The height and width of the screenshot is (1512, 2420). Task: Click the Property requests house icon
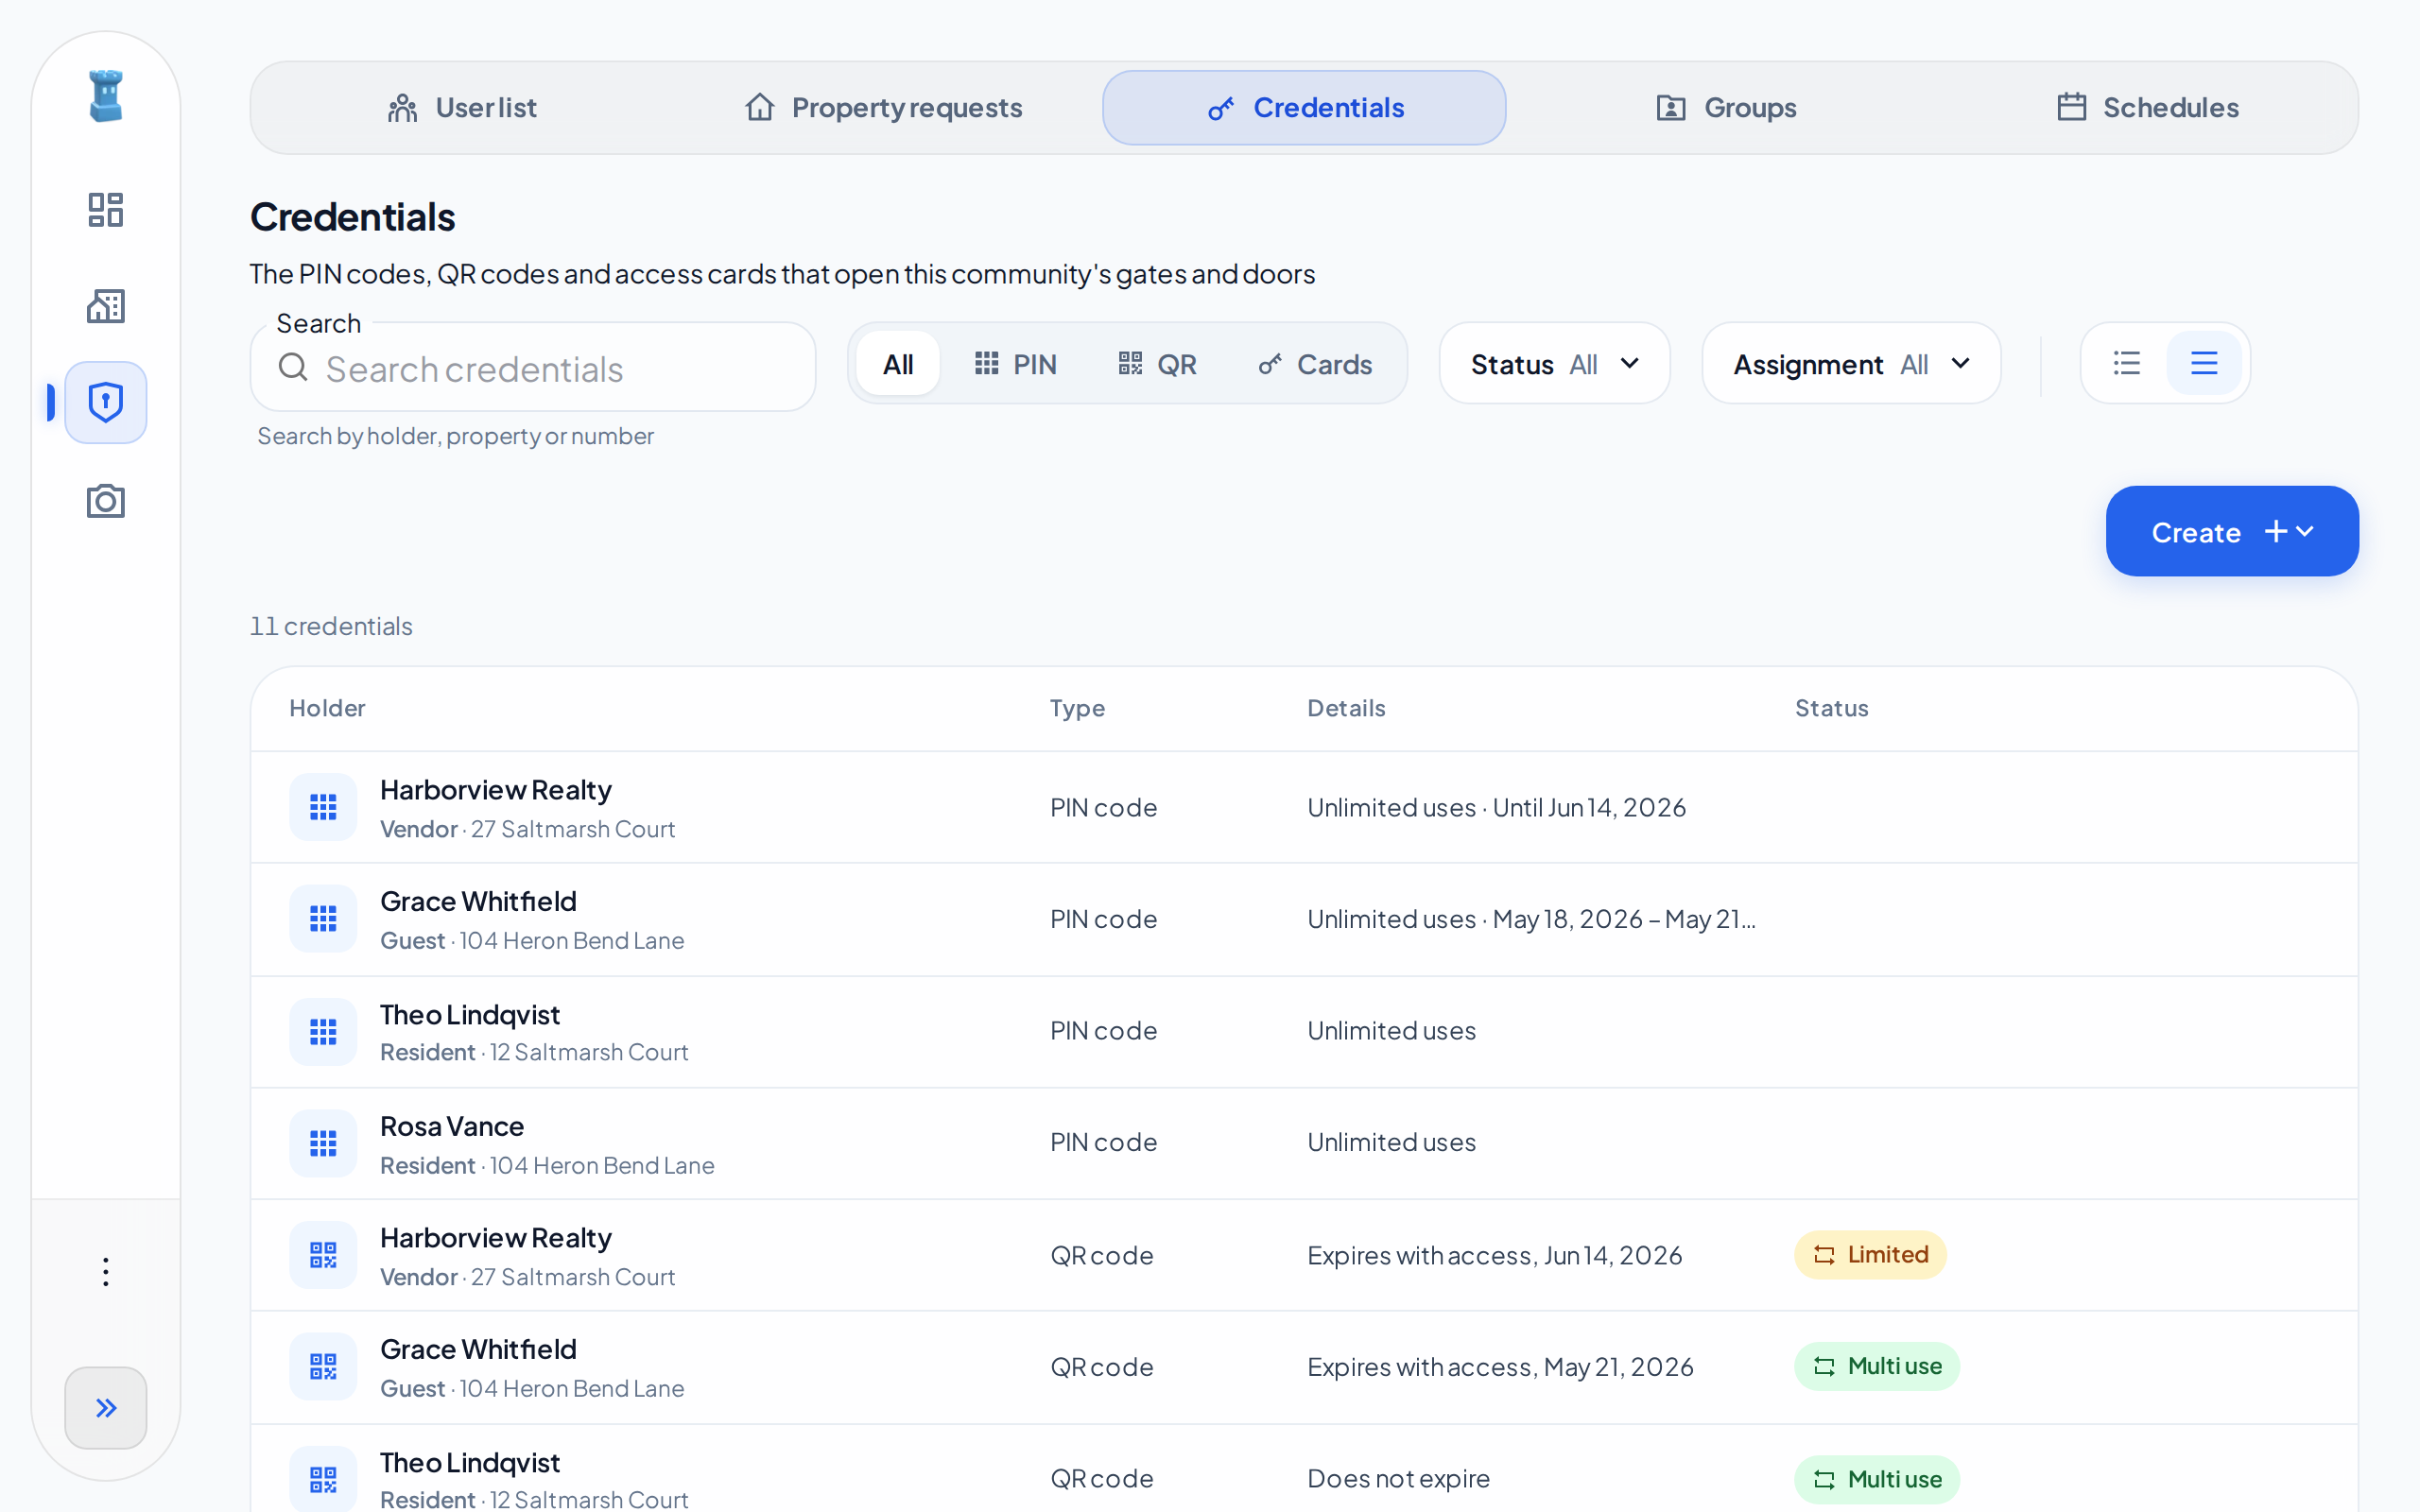click(760, 107)
